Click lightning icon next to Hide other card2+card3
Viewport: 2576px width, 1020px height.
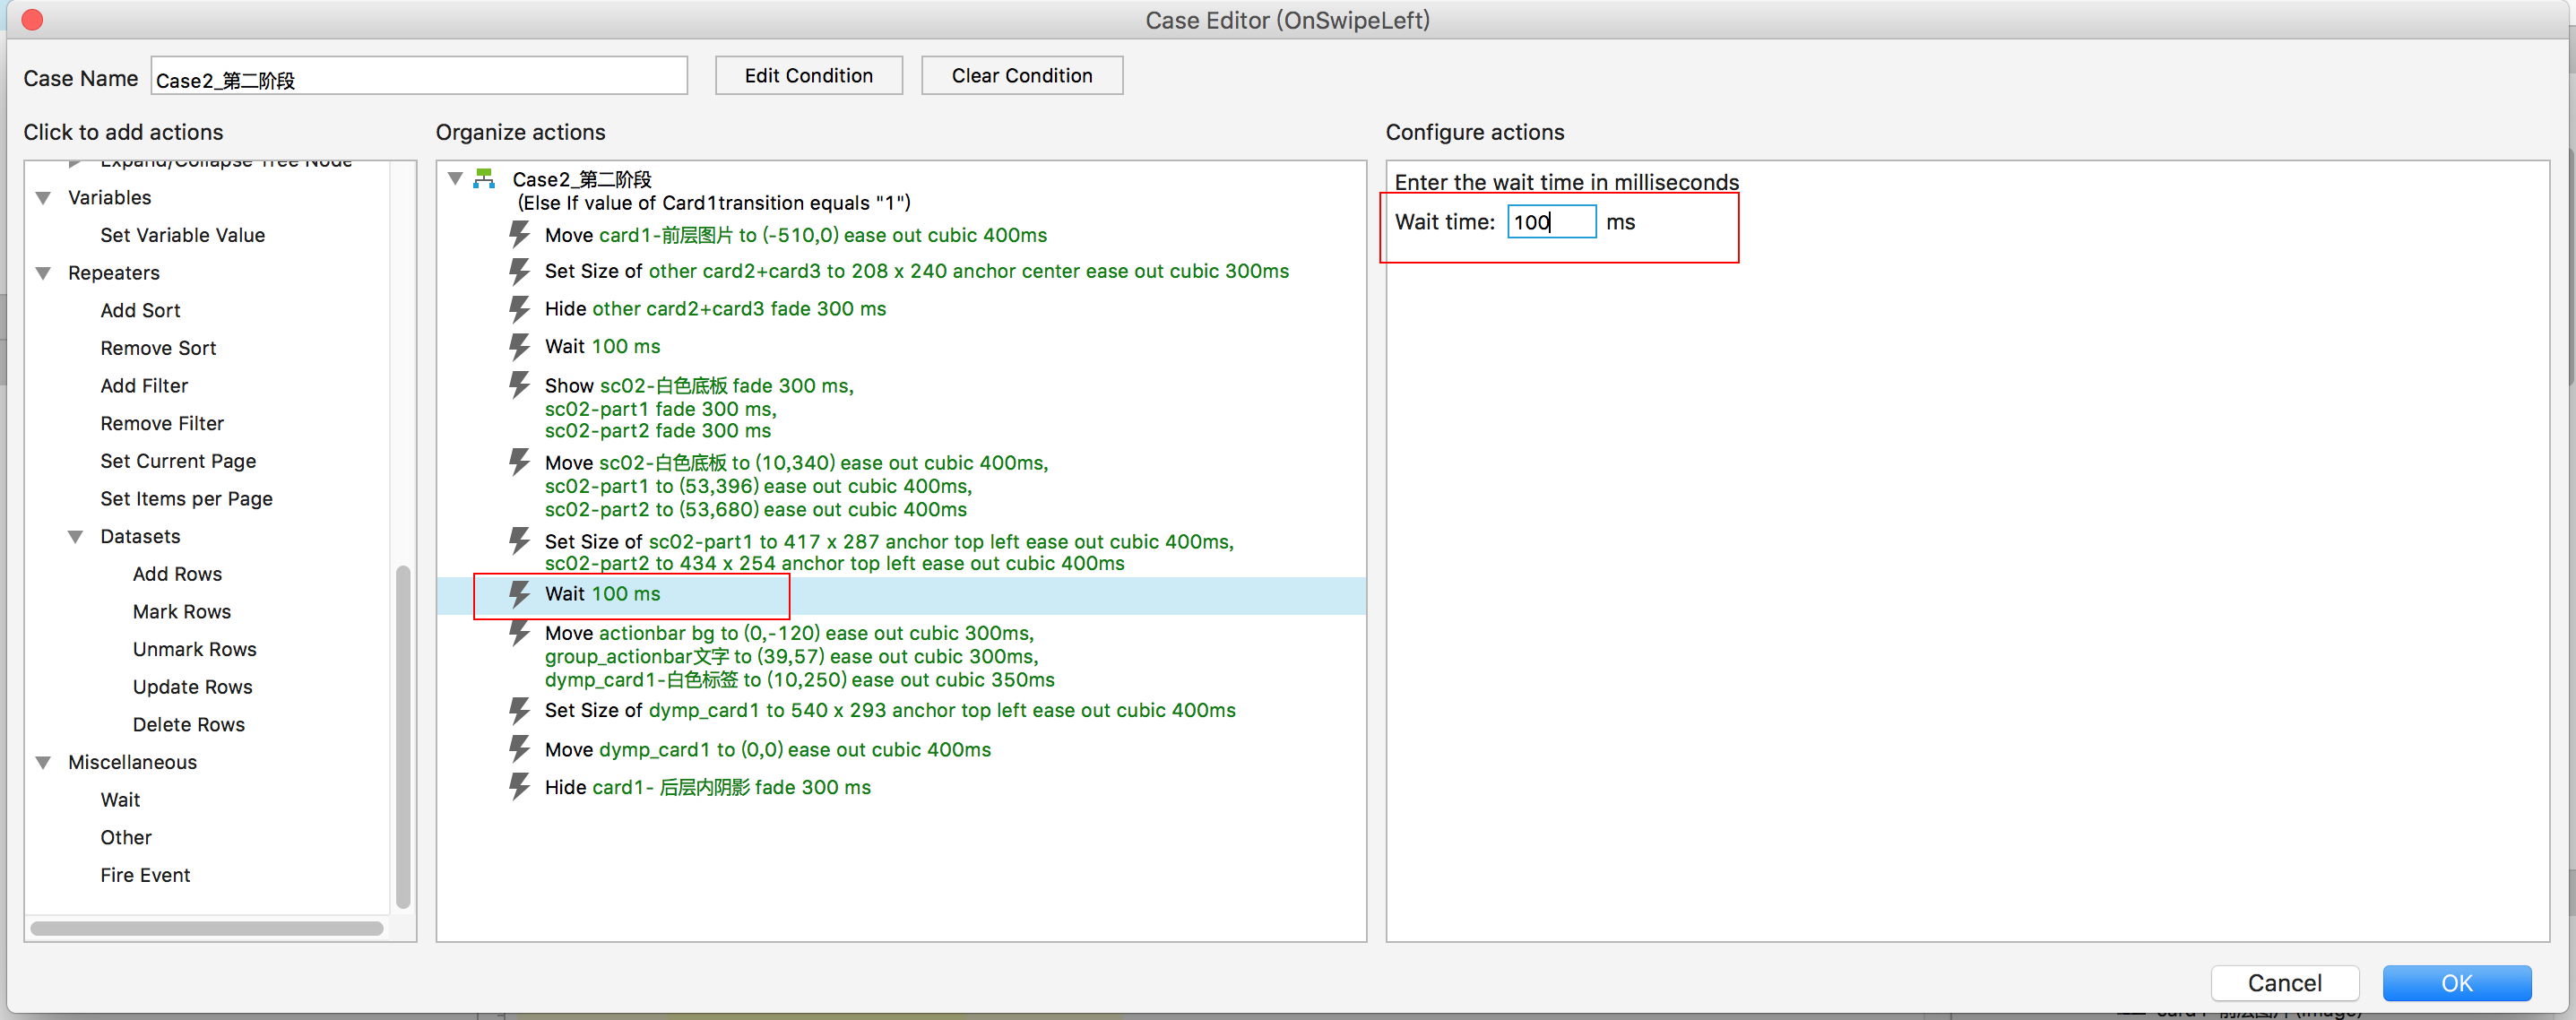[519, 309]
